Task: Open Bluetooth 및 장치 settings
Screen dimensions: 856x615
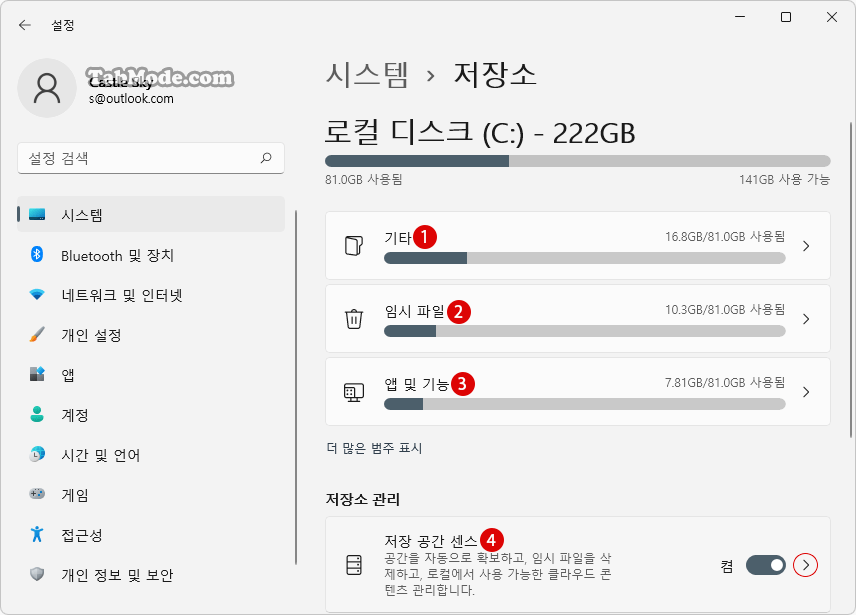Action: [x=151, y=255]
